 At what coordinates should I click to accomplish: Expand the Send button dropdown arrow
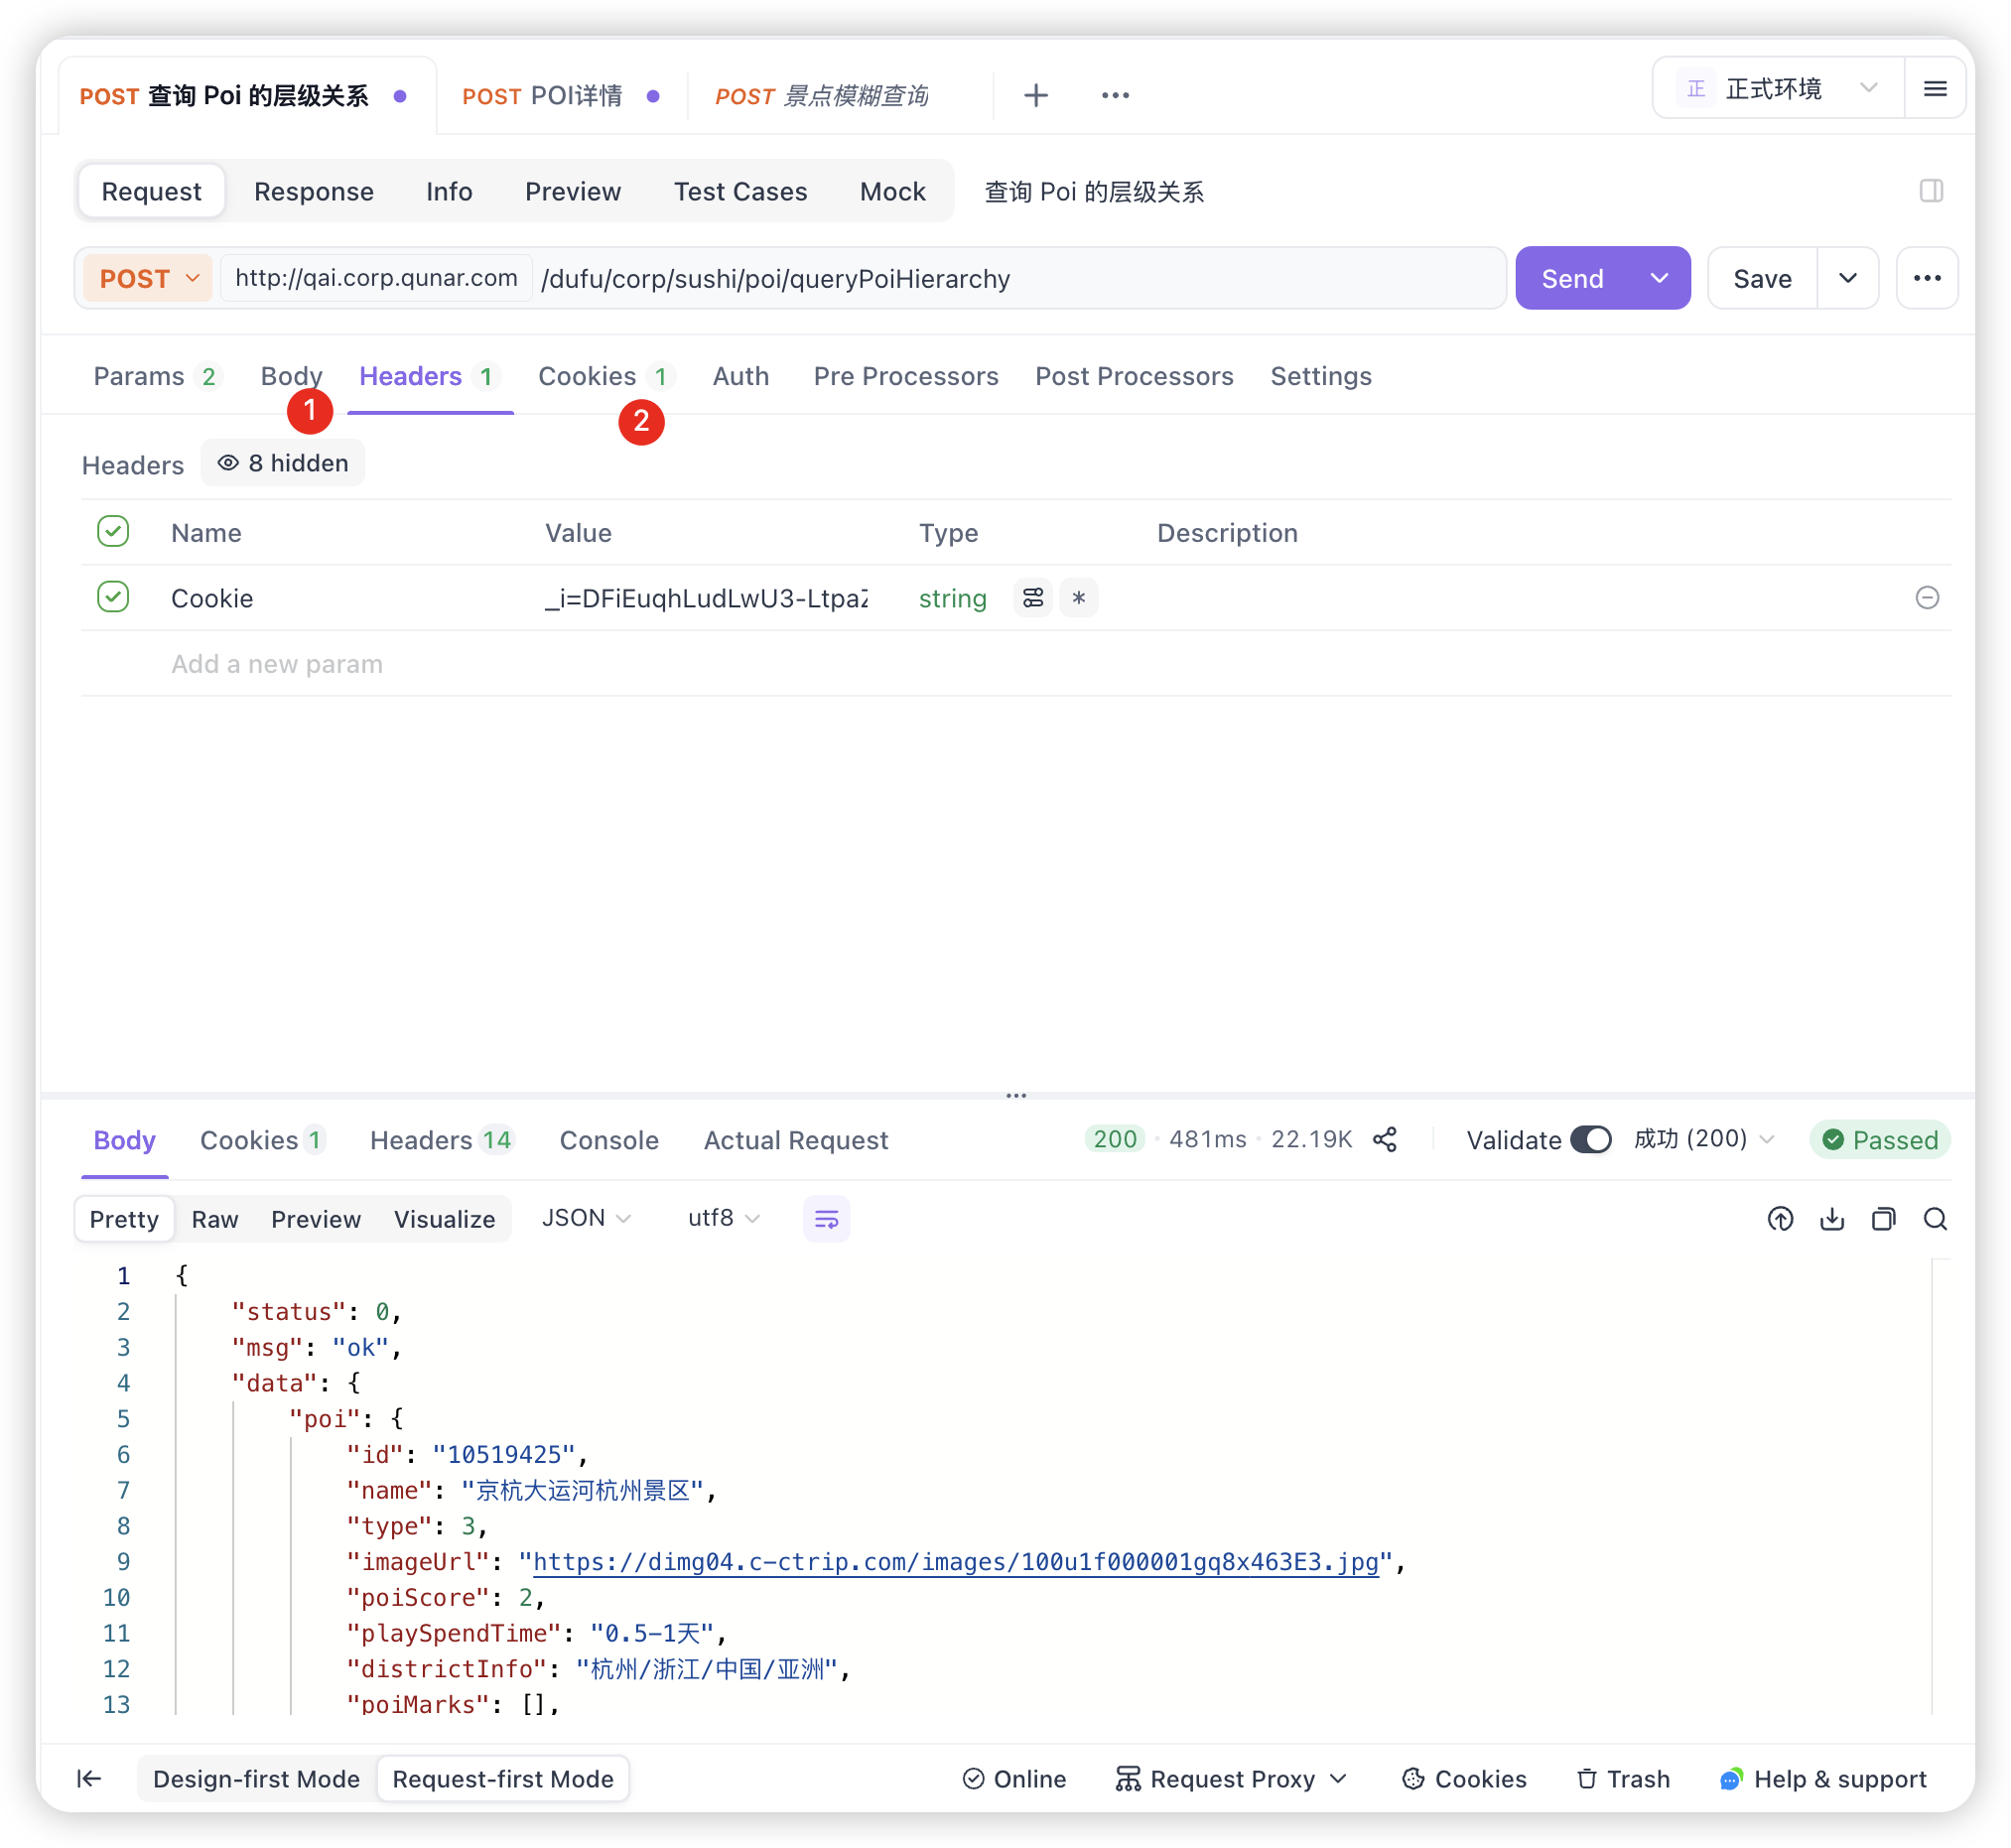click(x=1660, y=279)
